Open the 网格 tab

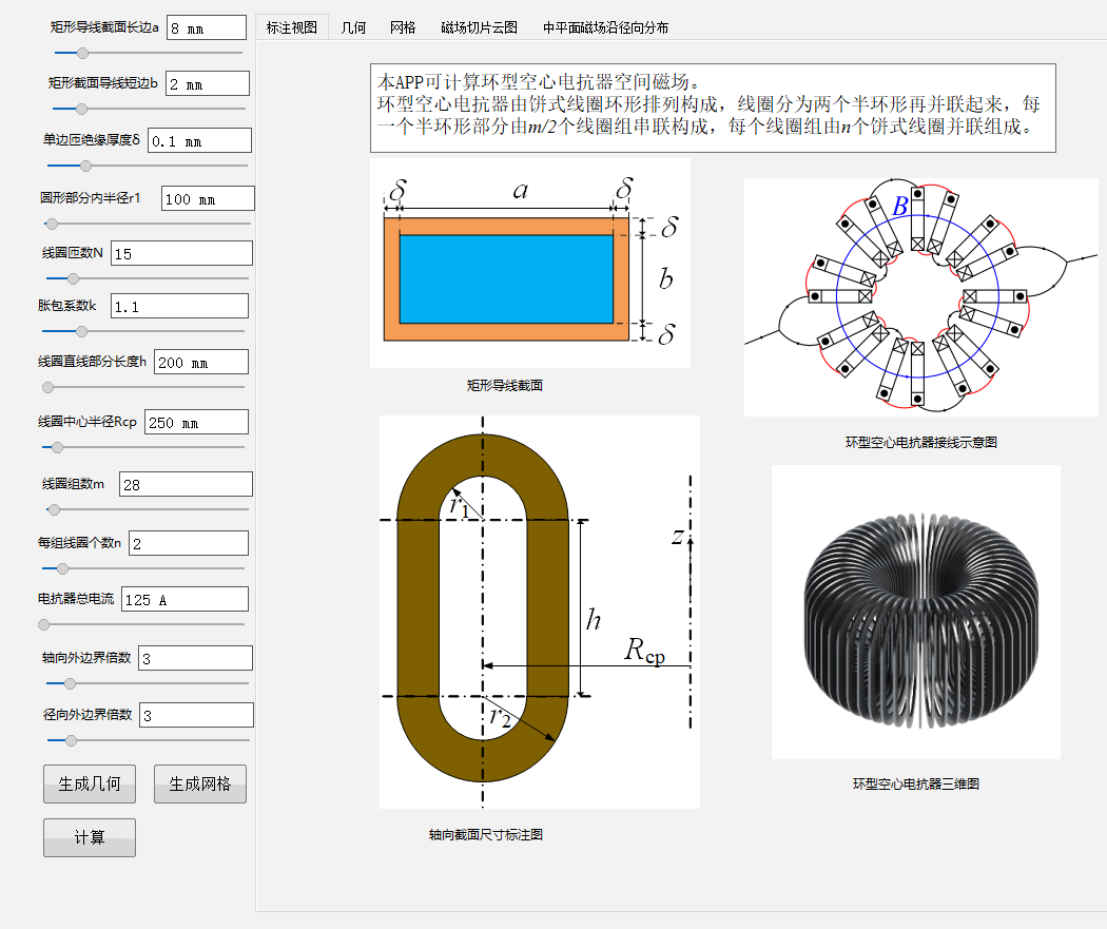403,28
